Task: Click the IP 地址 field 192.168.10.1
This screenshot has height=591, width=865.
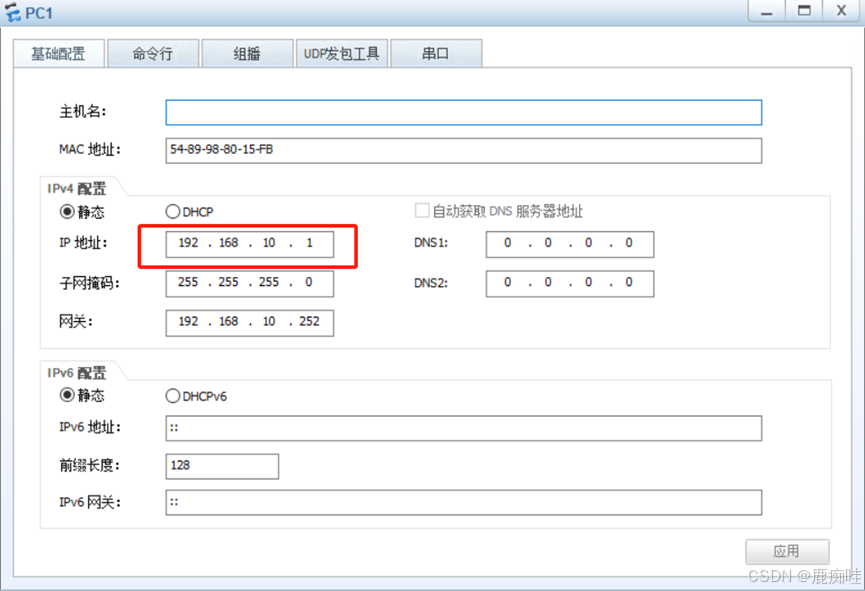Action: 249,244
